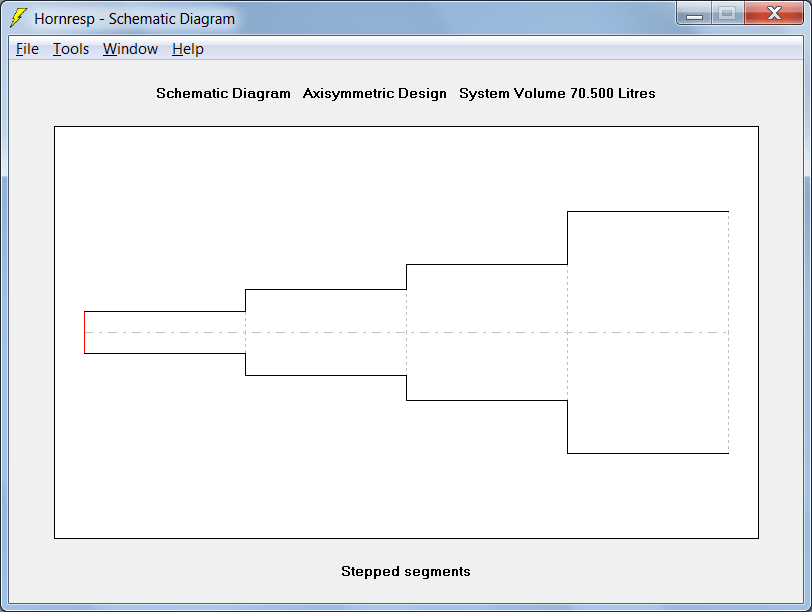Click the 'Axisymmetric Design' label

374,93
